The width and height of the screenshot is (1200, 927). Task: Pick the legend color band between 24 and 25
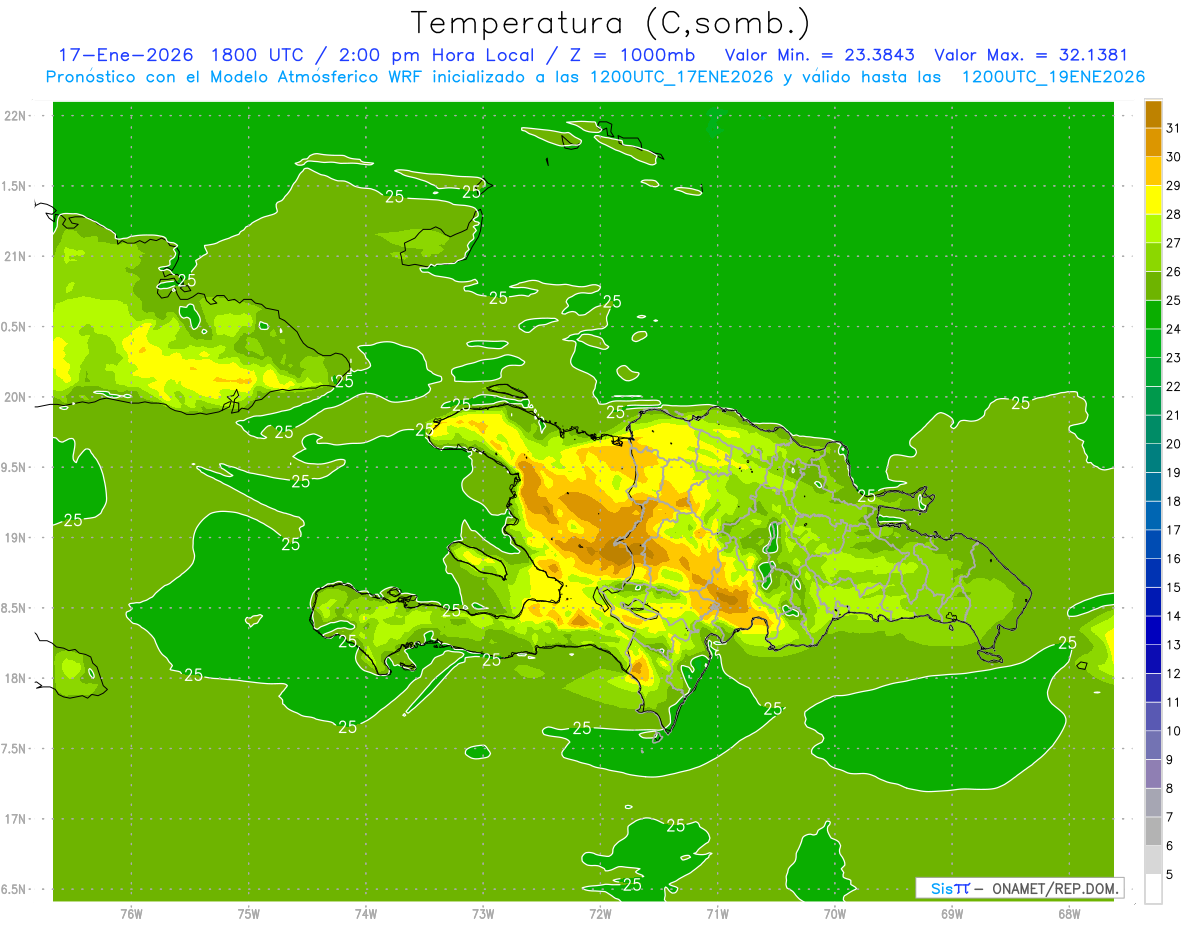click(x=1153, y=314)
